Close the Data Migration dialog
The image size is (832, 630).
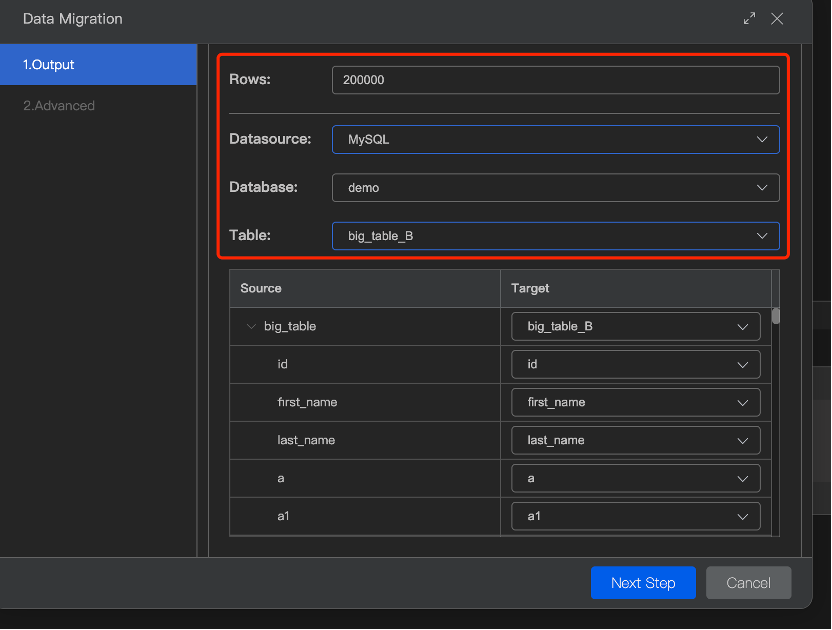(x=777, y=19)
